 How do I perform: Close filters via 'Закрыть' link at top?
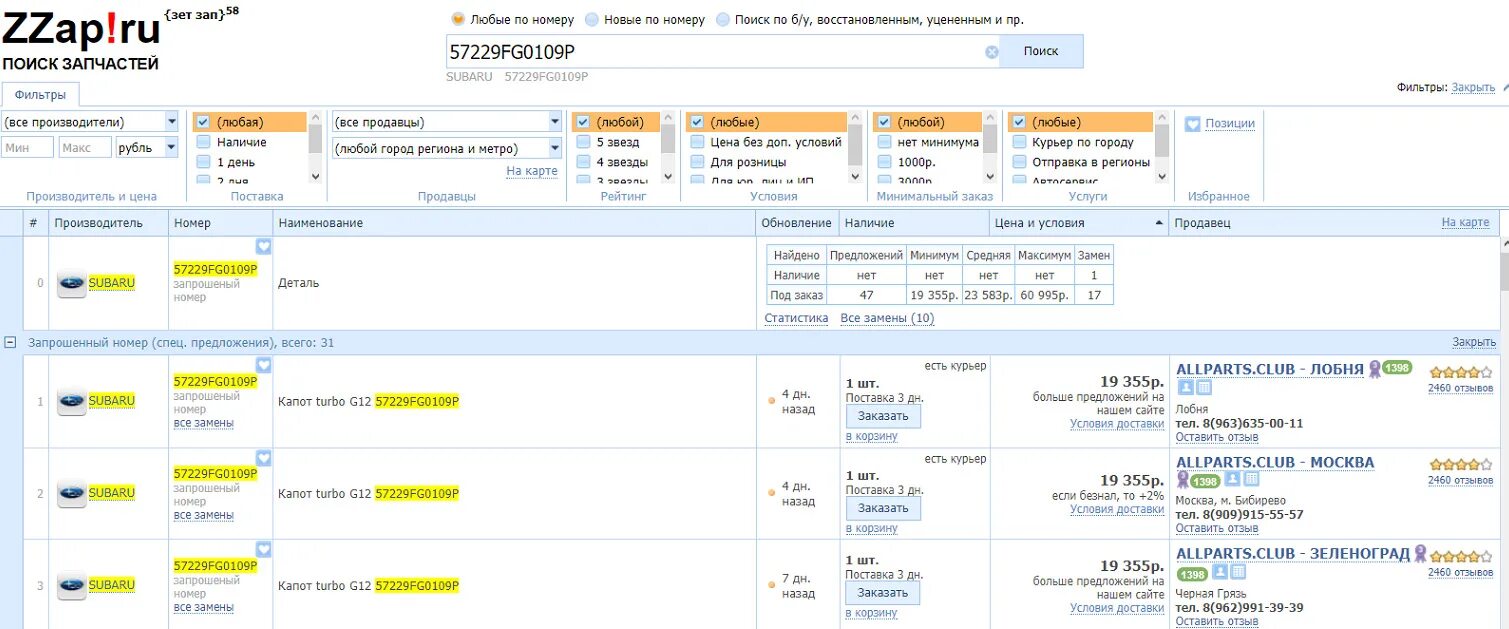tap(1473, 88)
